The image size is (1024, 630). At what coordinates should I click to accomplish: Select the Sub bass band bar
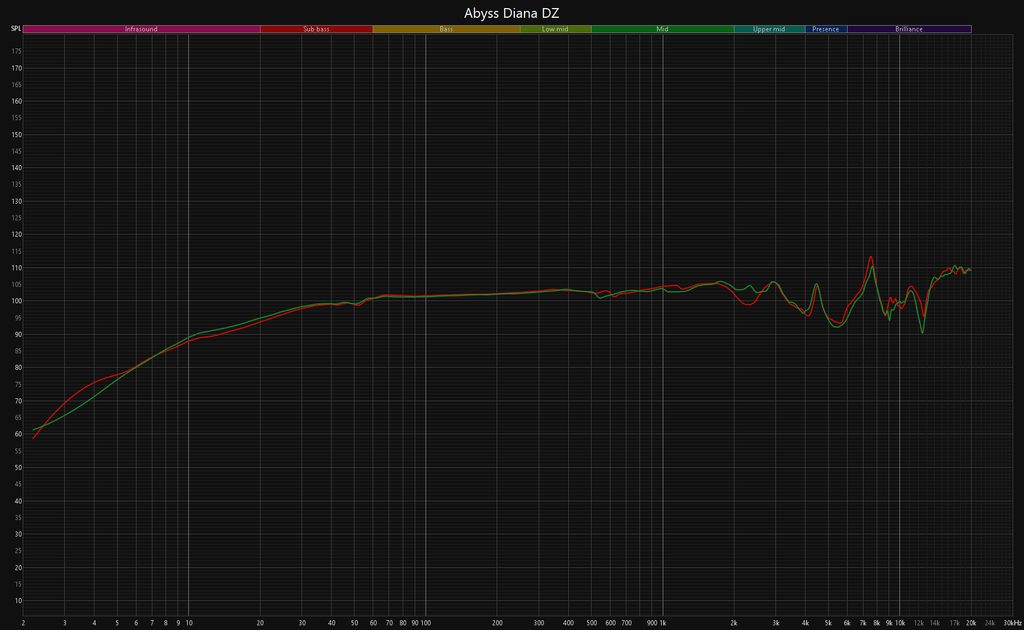(316, 29)
